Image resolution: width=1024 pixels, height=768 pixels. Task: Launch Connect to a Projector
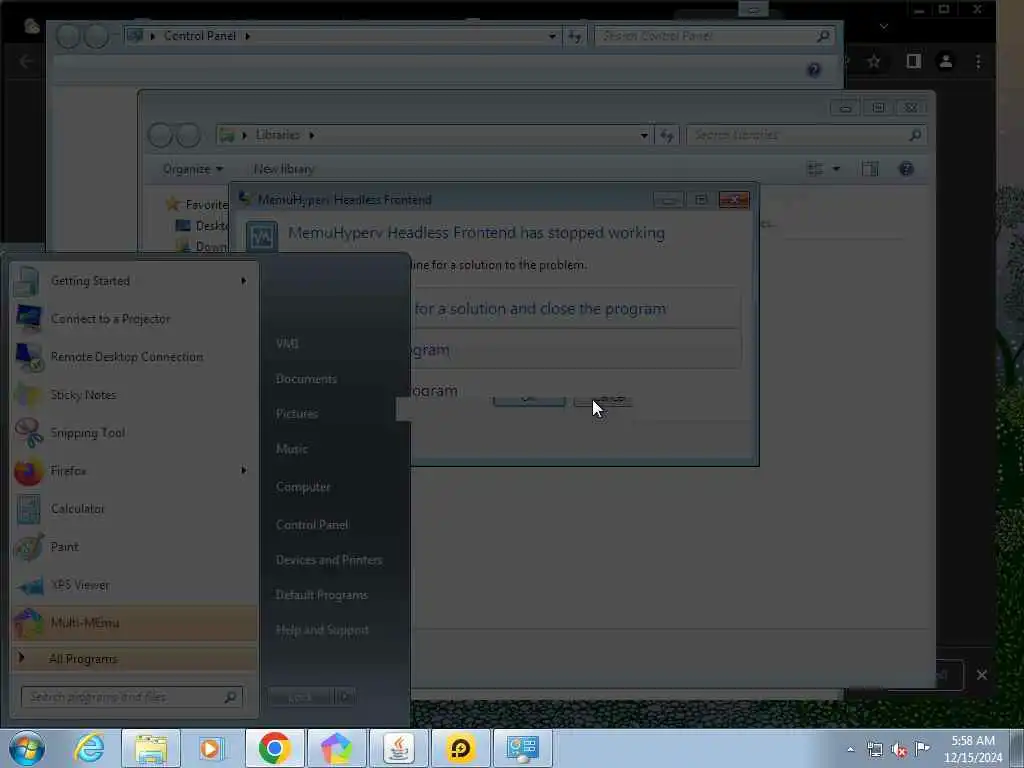click(134, 319)
